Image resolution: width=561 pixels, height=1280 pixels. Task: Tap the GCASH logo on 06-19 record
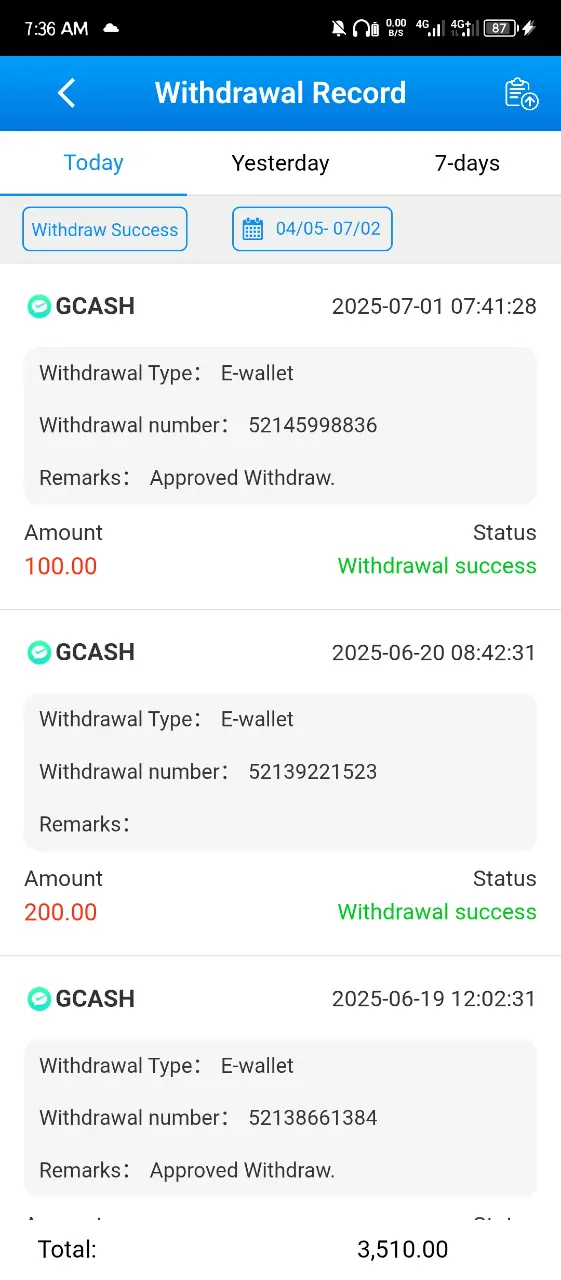pos(39,998)
